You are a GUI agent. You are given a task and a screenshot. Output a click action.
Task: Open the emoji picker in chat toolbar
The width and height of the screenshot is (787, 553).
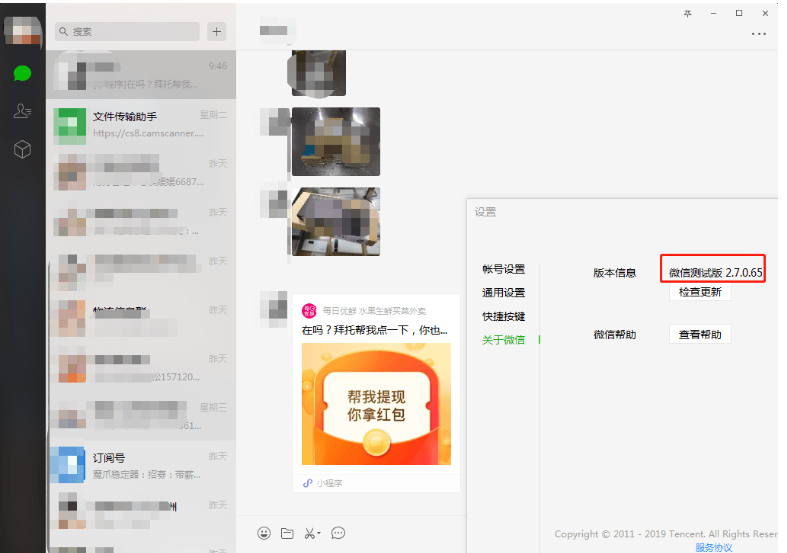pyautogui.click(x=264, y=533)
